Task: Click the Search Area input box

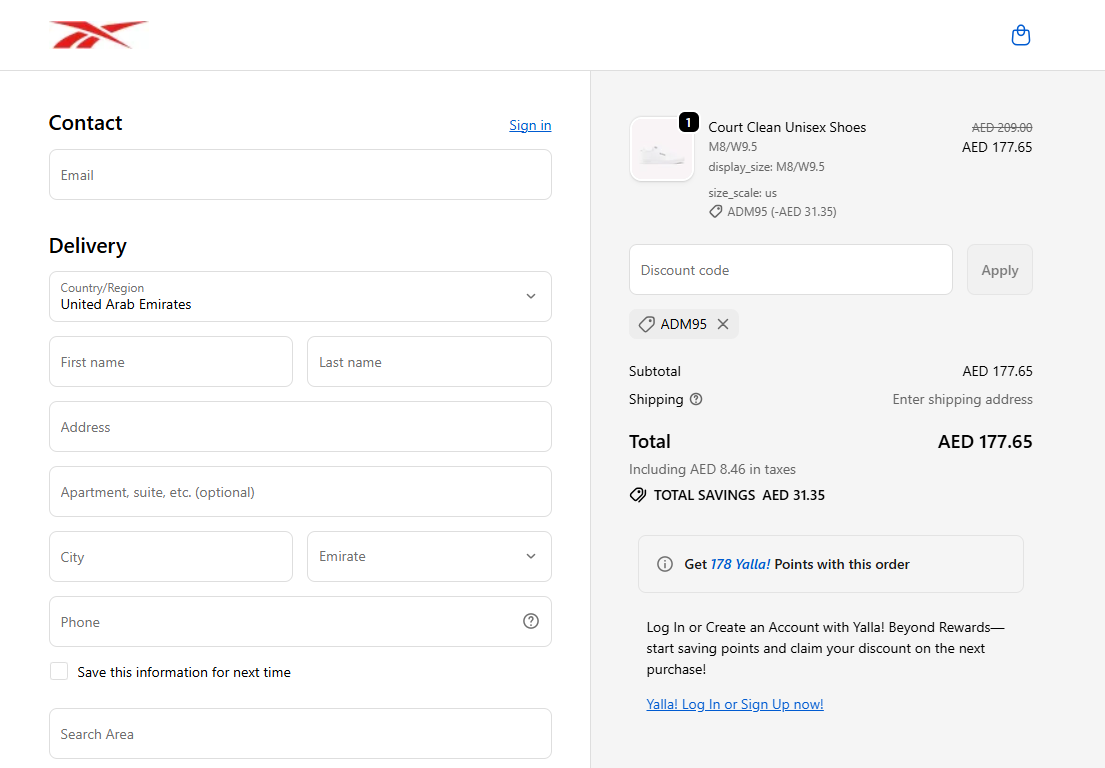Action: click(300, 734)
